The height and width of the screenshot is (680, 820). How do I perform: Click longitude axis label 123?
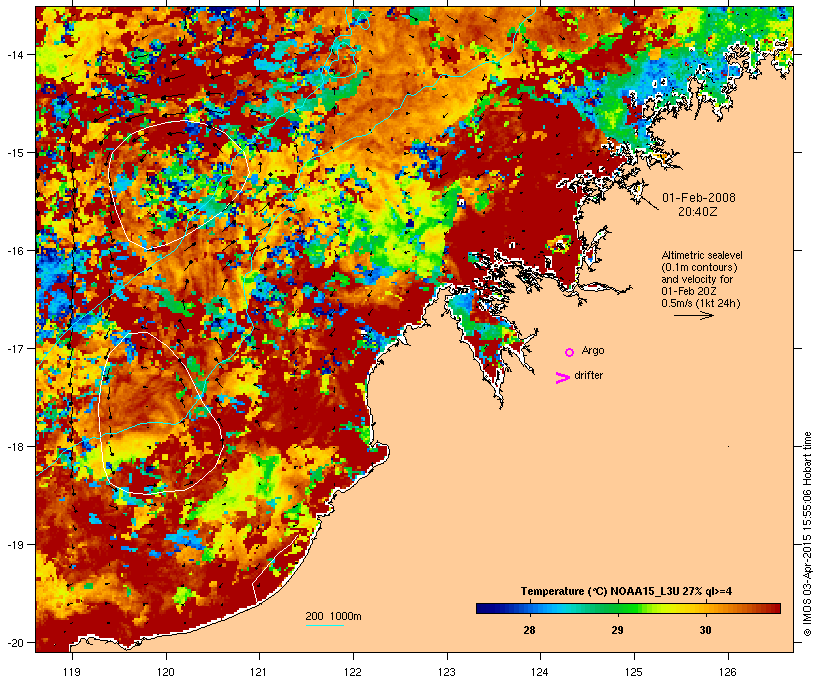447,672
